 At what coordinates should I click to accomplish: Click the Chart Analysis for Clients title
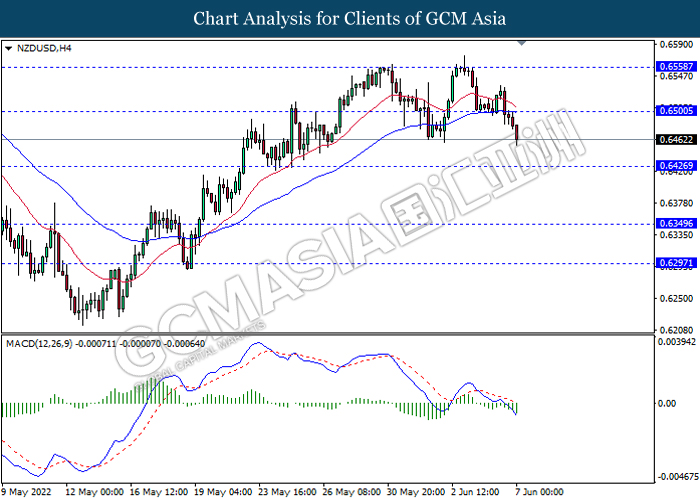[x=350, y=19]
